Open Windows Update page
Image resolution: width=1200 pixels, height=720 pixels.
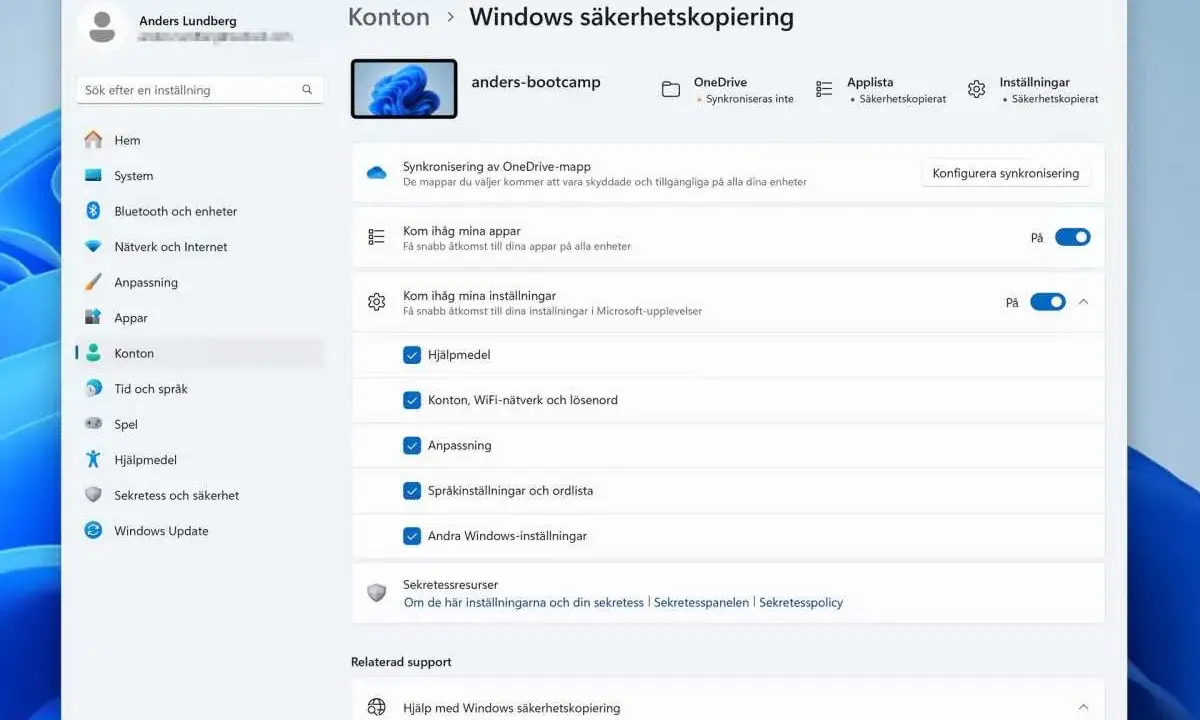point(200,530)
